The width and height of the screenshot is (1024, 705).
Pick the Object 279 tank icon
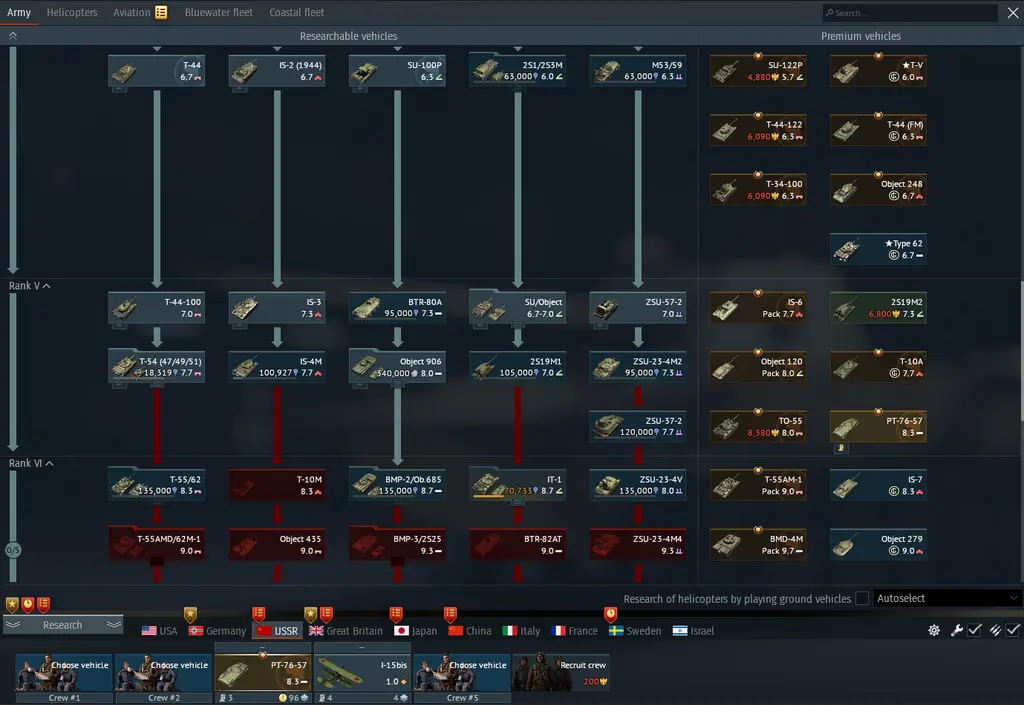click(x=878, y=545)
